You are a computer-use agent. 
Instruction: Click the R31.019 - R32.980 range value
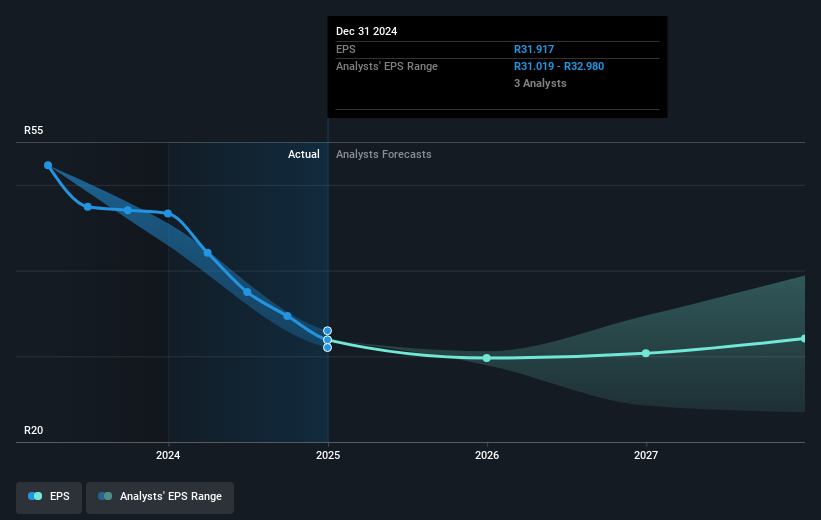(x=559, y=67)
